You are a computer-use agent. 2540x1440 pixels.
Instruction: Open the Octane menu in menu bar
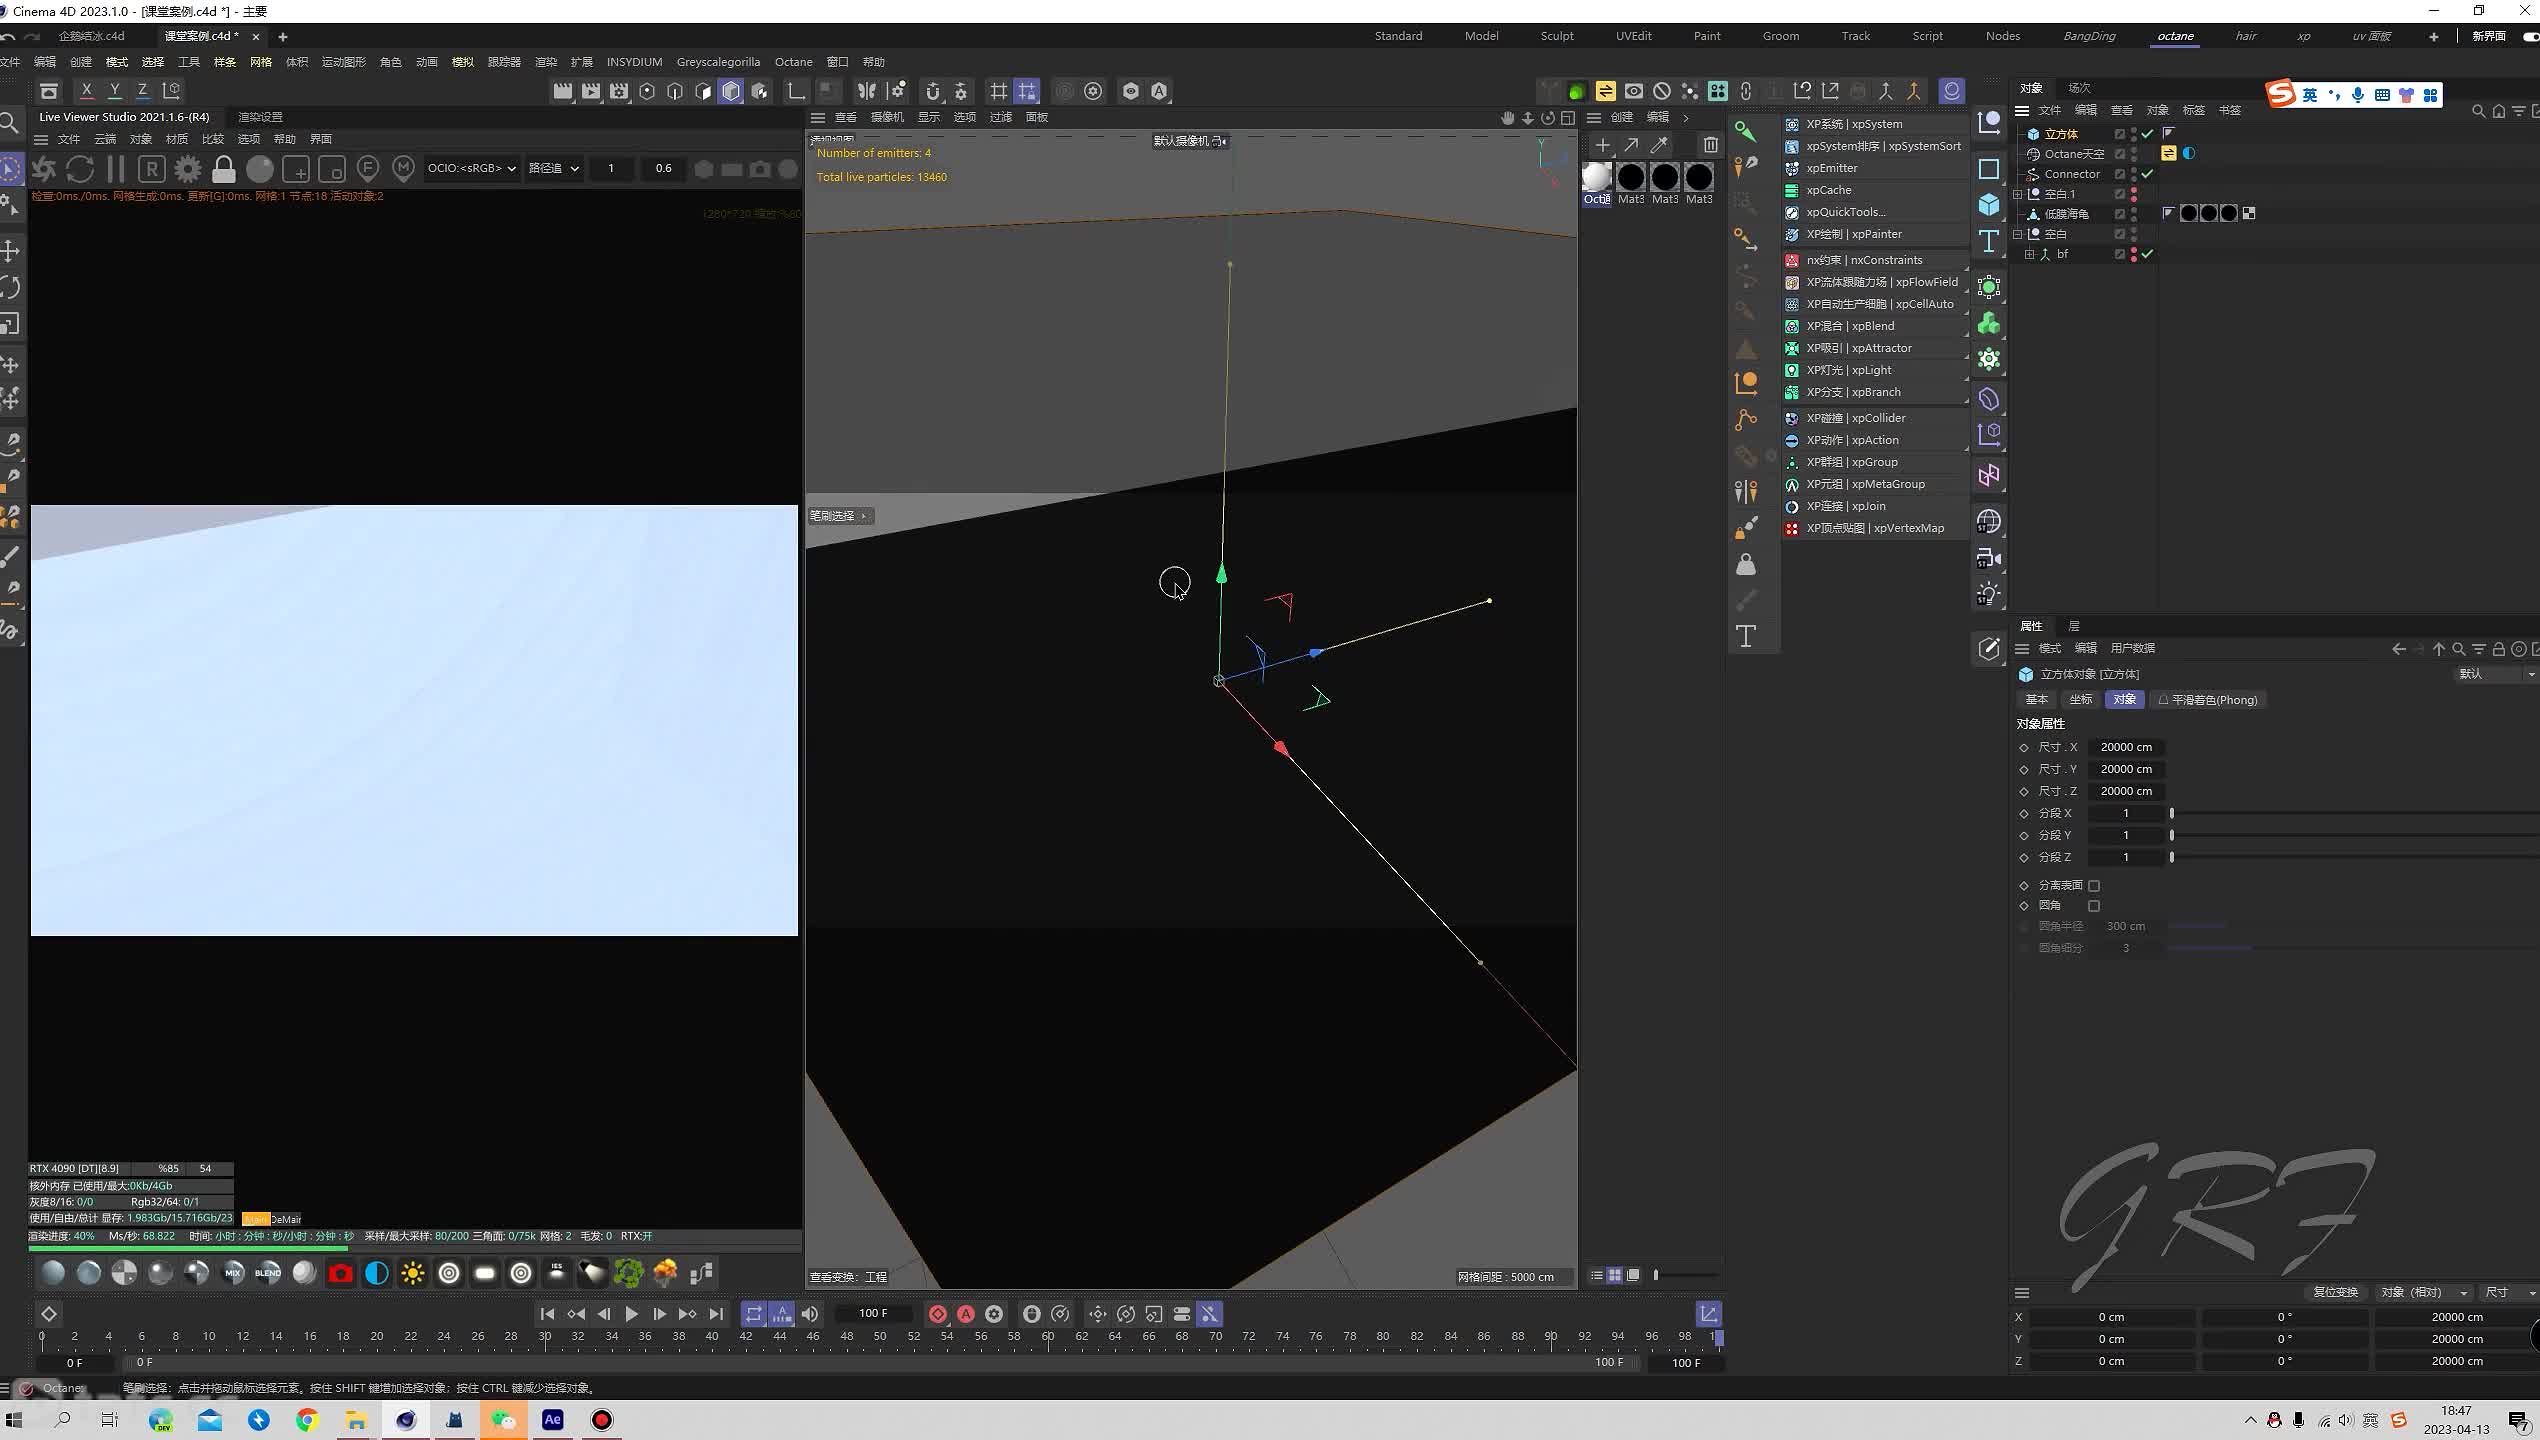[794, 62]
